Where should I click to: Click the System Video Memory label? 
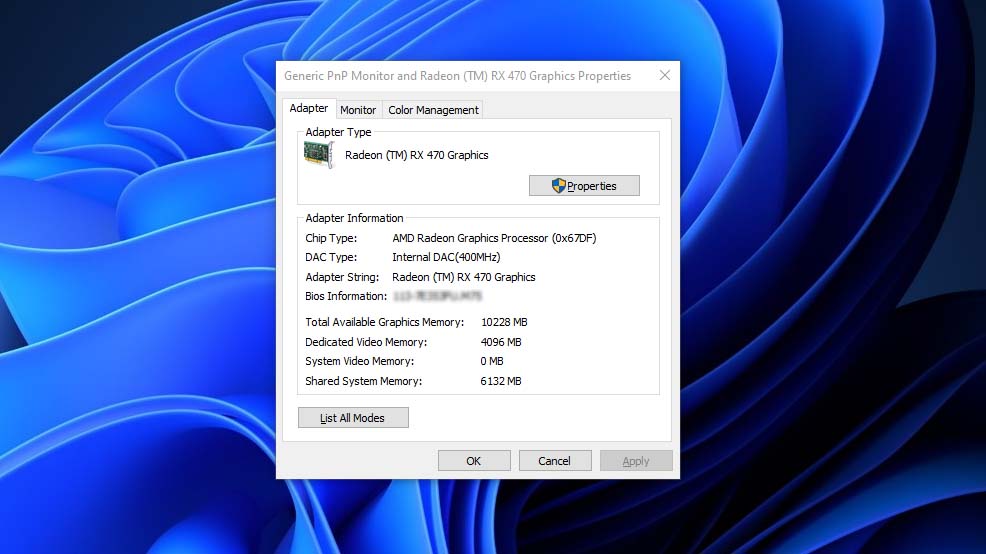(360, 361)
